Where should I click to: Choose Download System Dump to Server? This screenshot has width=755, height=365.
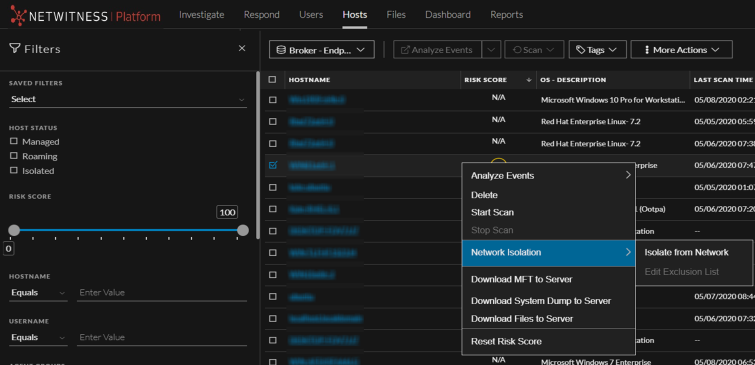[548, 301]
